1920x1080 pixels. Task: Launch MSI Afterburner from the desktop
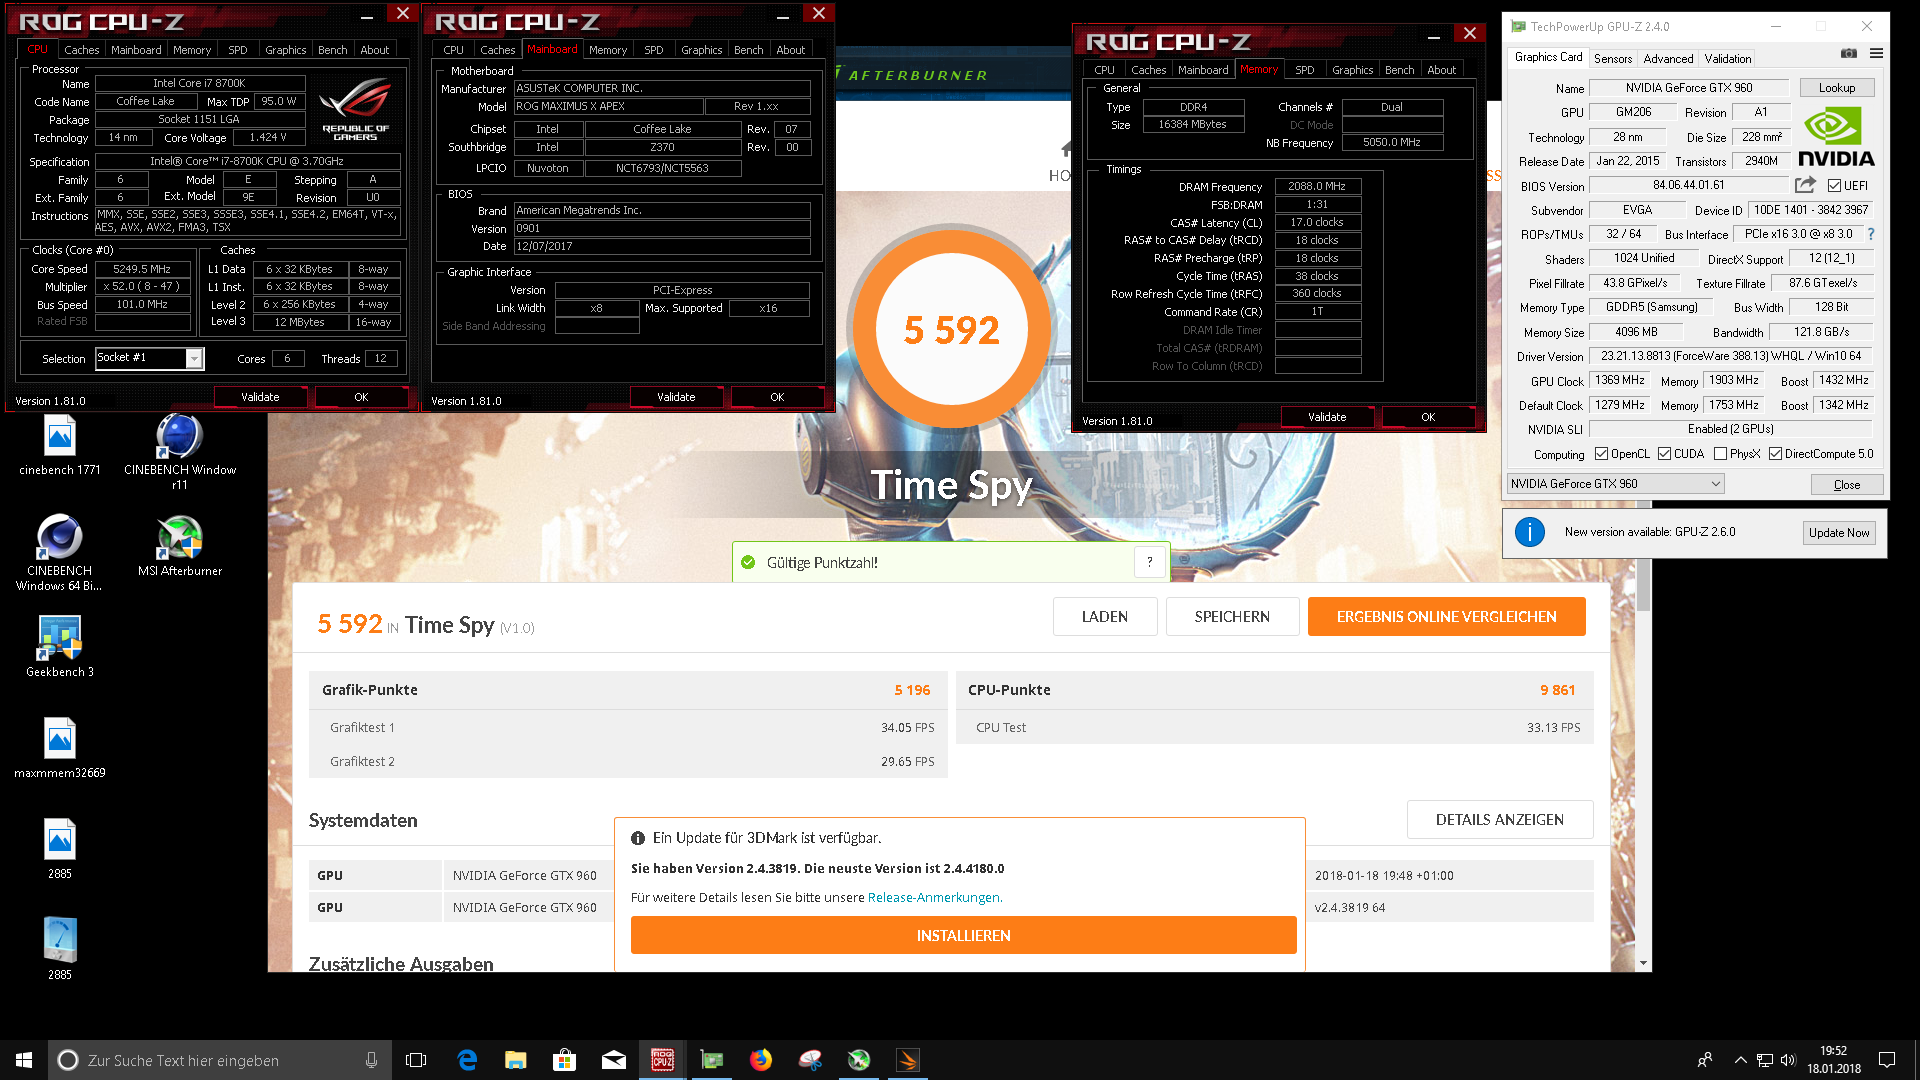click(x=180, y=547)
